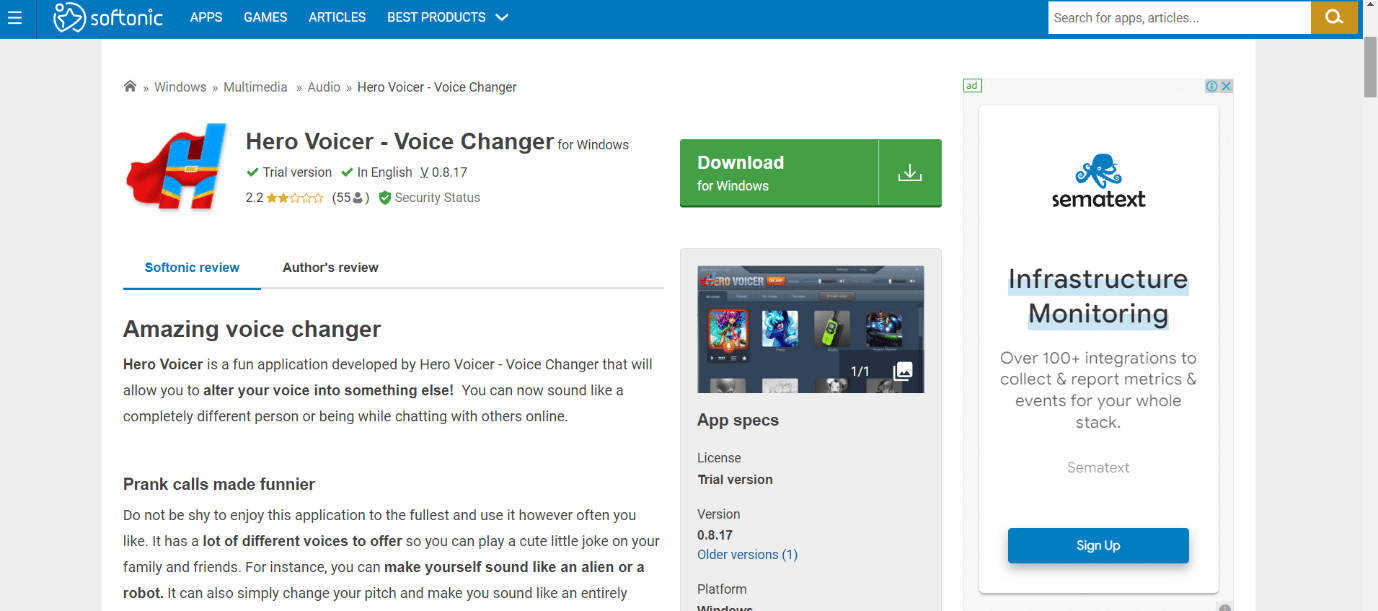Click the 'Sematext' caption in ad
The height and width of the screenshot is (611, 1378).
(x=1098, y=467)
